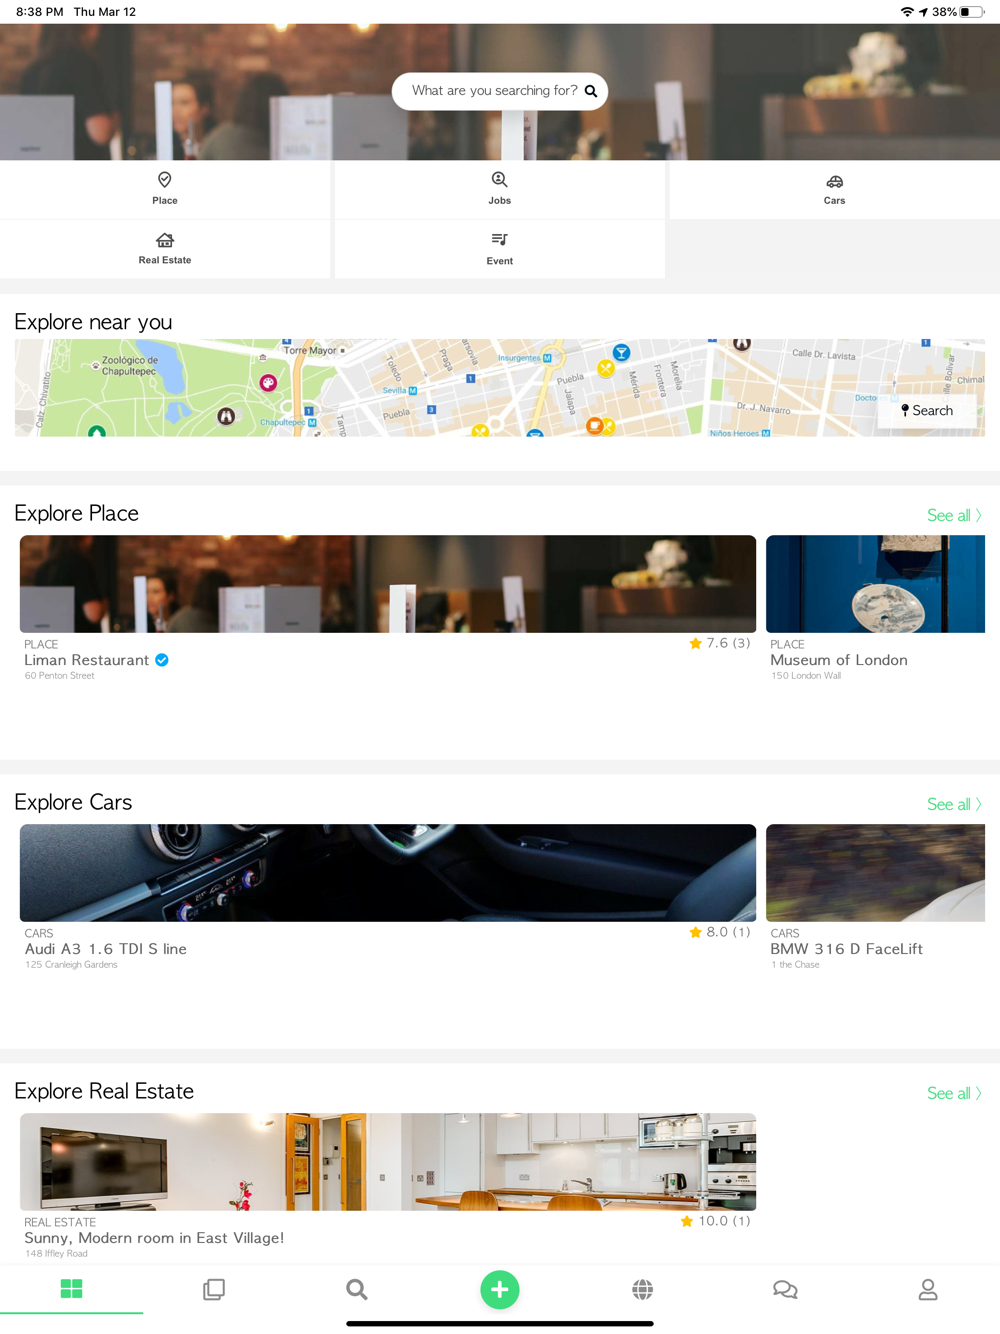Open BMW 316 D FaceLift photo
The image size is (1000, 1334).
pos(875,873)
